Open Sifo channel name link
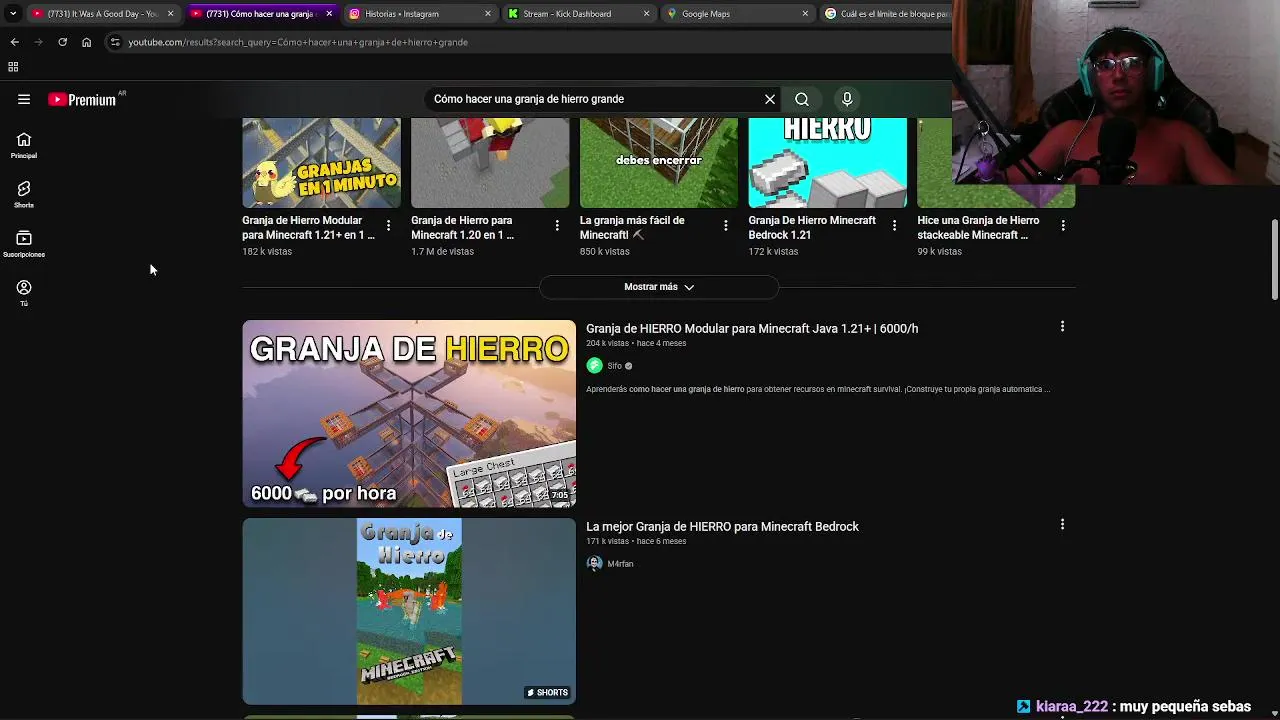This screenshot has width=1280, height=720. click(614, 366)
